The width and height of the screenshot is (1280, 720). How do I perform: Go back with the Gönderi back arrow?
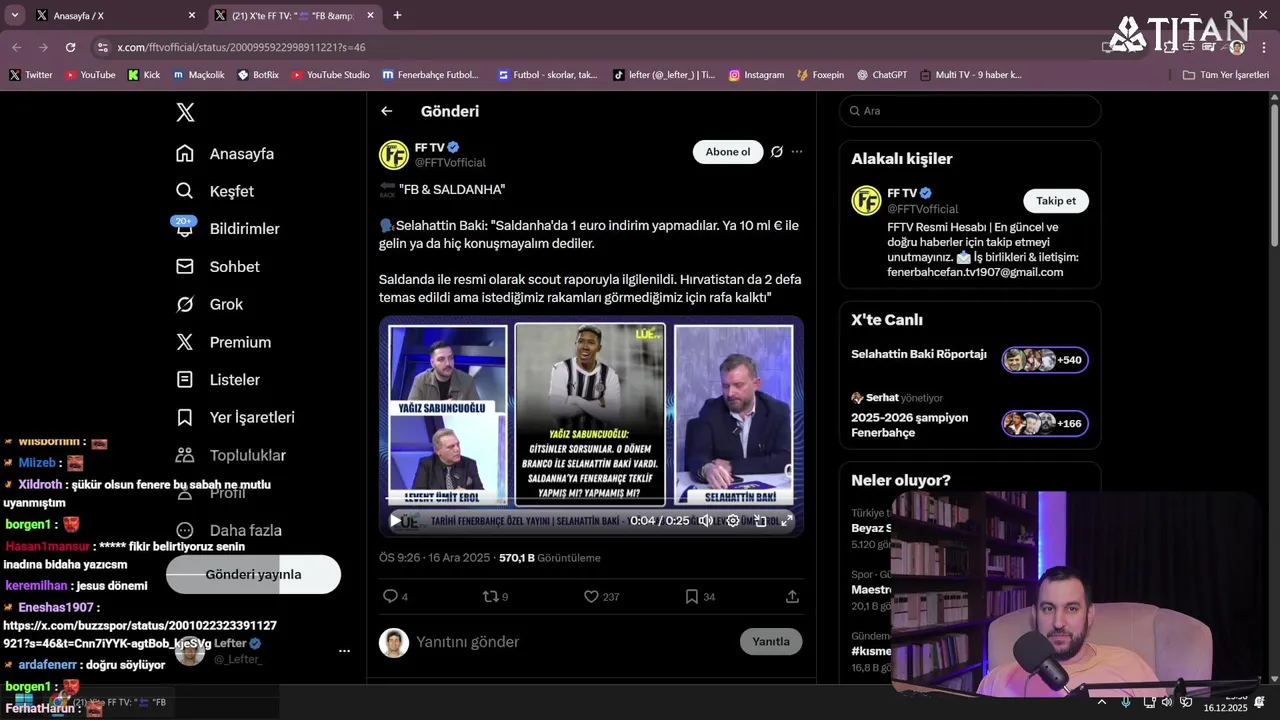(x=387, y=111)
